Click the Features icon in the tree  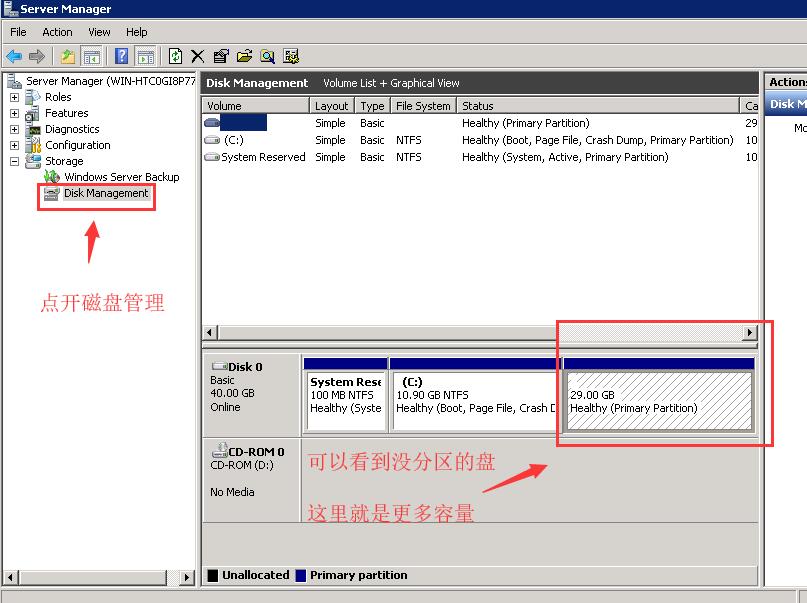coord(32,113)
